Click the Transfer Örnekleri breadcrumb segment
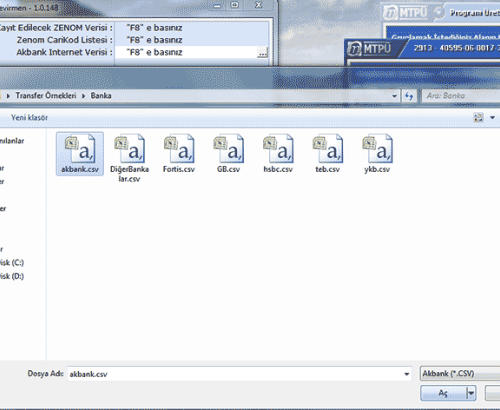 pos(46,96)
